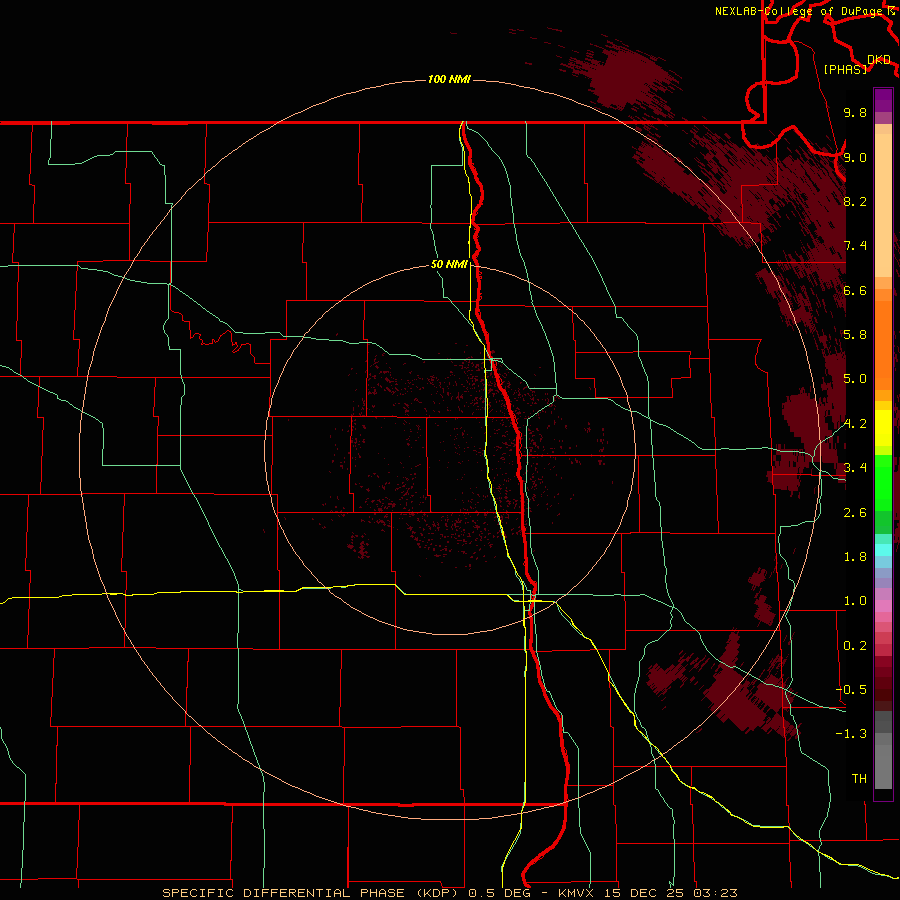Viewport: 900px width, 900px height.
Task: Click the 9.8 scale value
Action: [x=855, y=112]
